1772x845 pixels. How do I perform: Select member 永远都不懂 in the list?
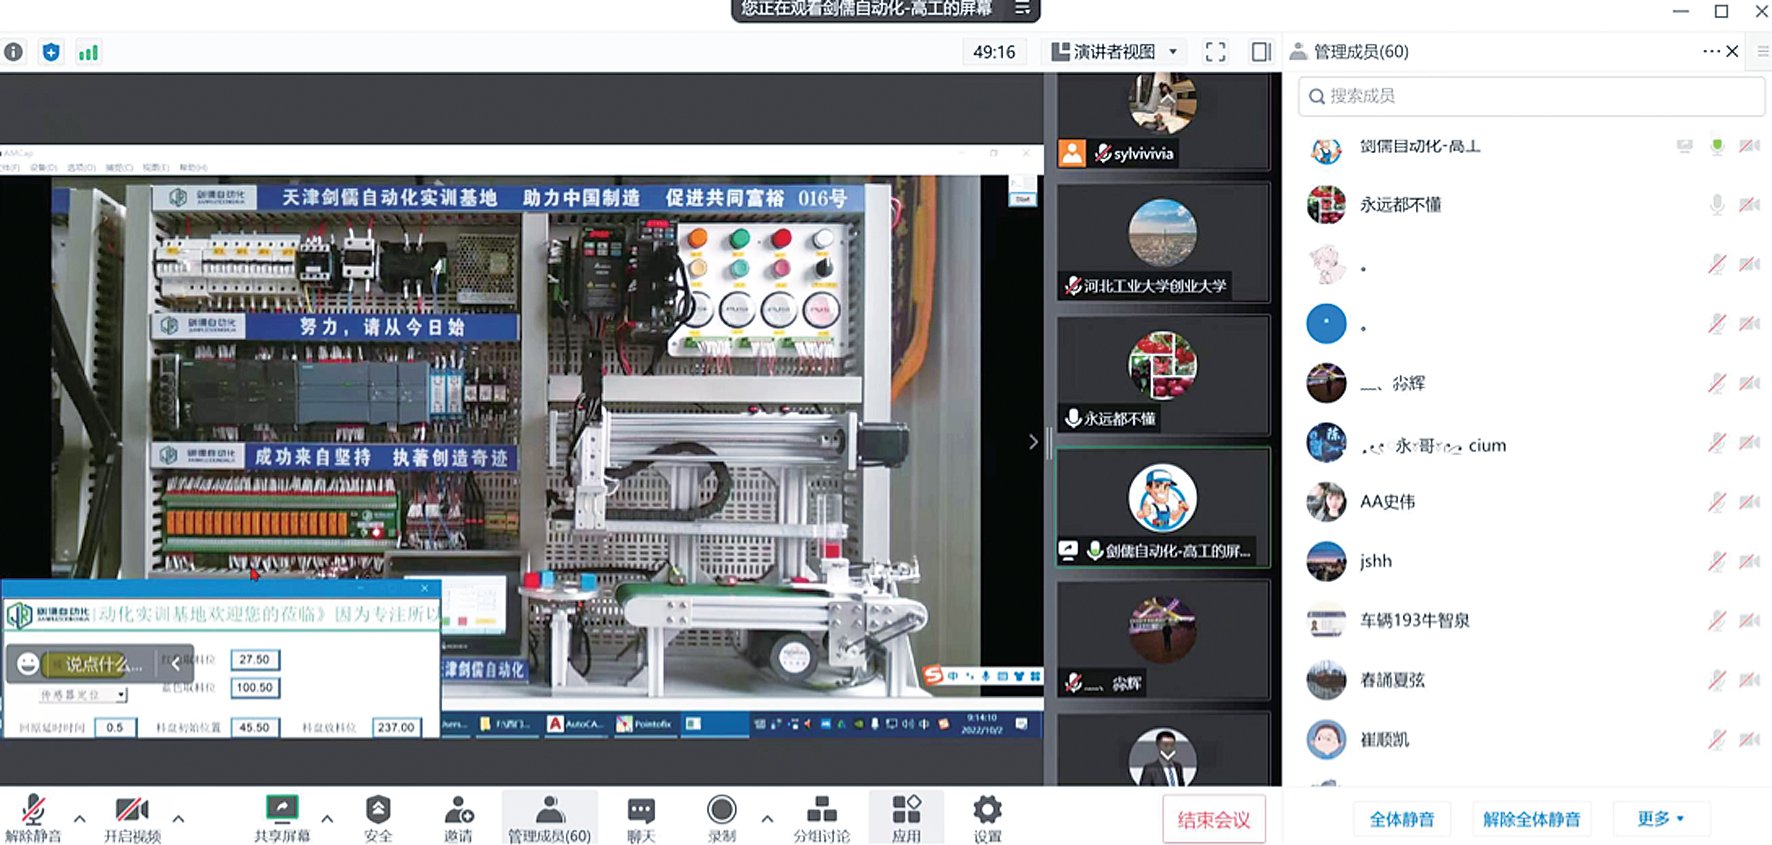pyautogui.click(x=1533, y=205)
